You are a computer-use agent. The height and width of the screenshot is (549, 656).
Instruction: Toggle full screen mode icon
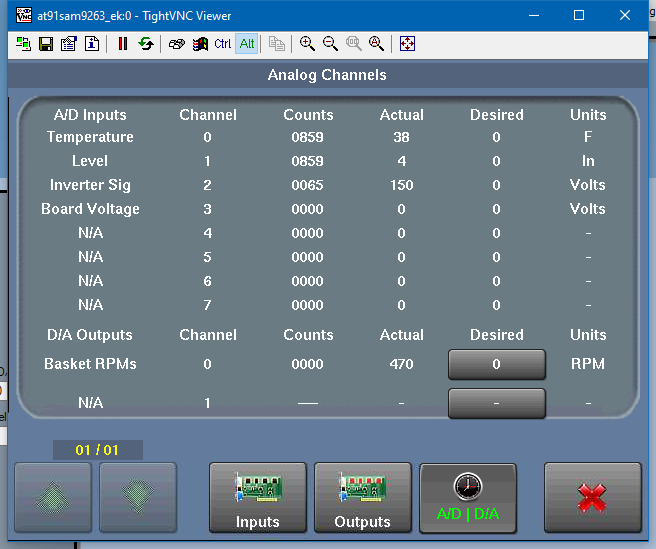[x=407, y=44]
